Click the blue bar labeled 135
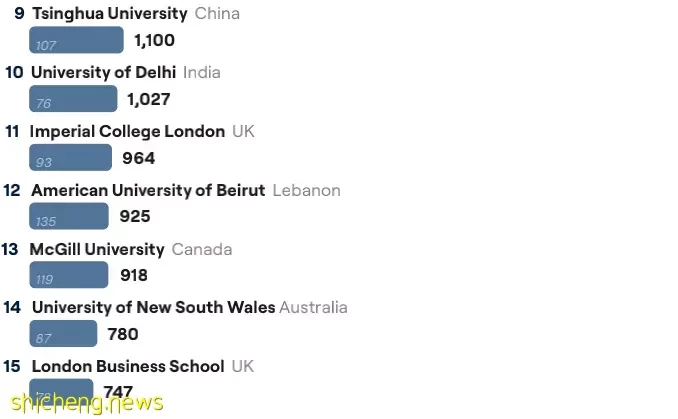 click(x=69, y=216)
